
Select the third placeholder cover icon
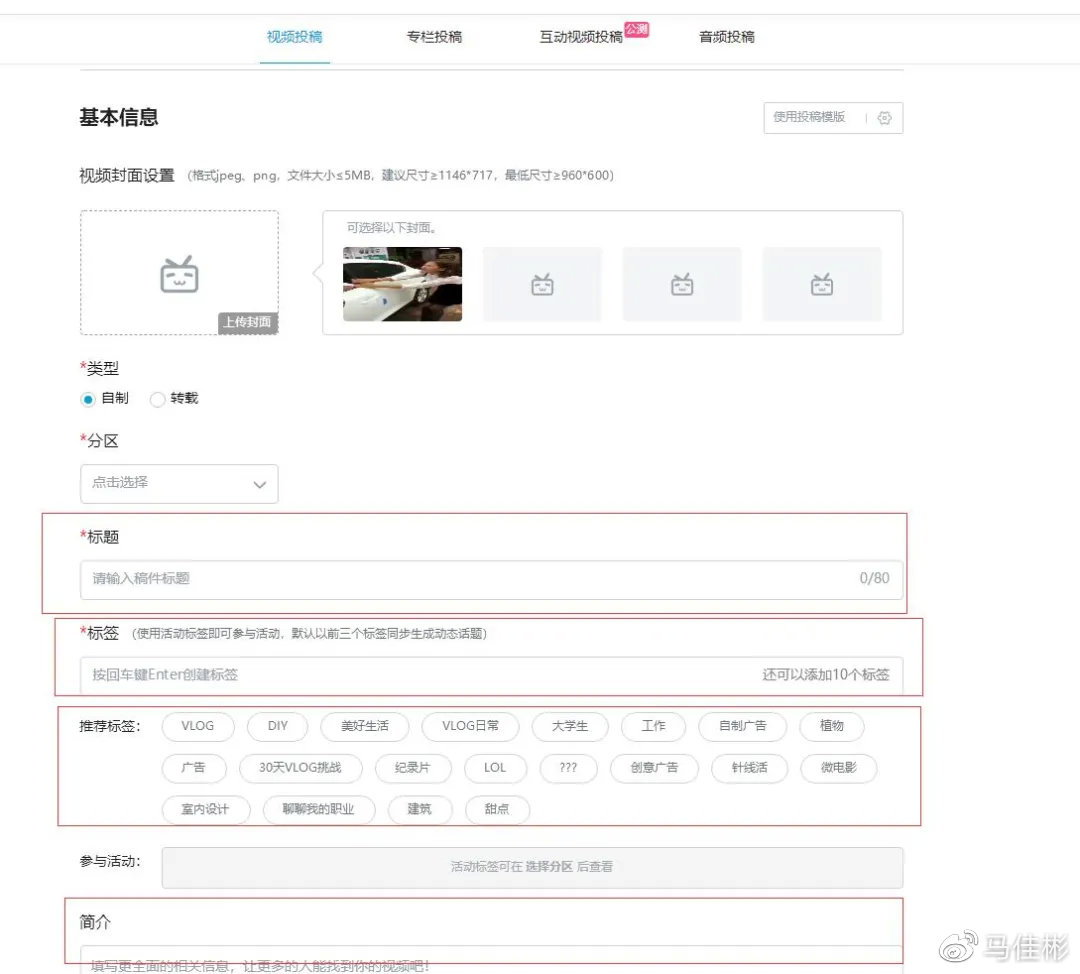pos(682,284)
